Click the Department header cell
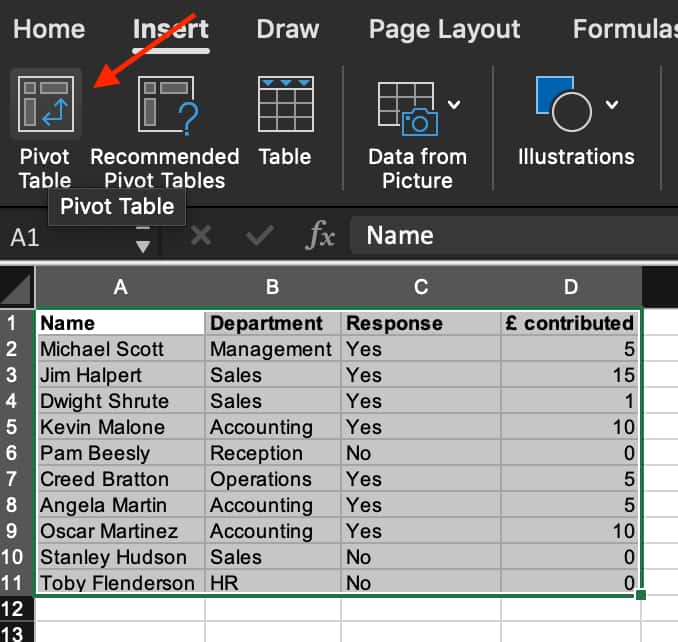The image size is (678, 642). [x=273, y=323]
